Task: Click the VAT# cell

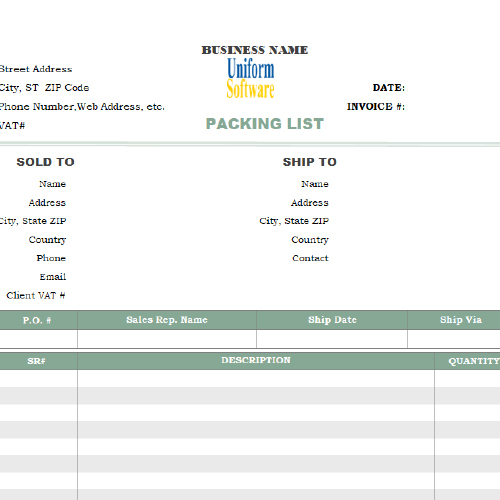Action: point(12,126)
